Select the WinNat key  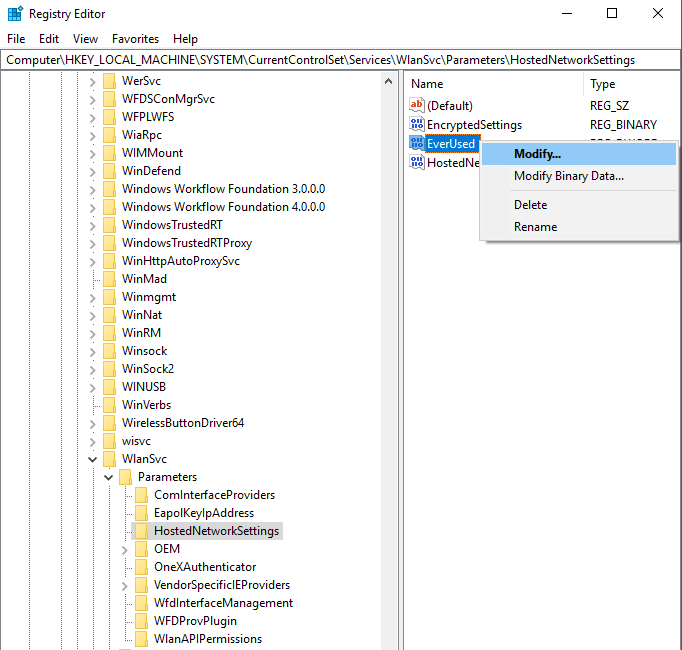pyautogui.click(x=142, y=315)
